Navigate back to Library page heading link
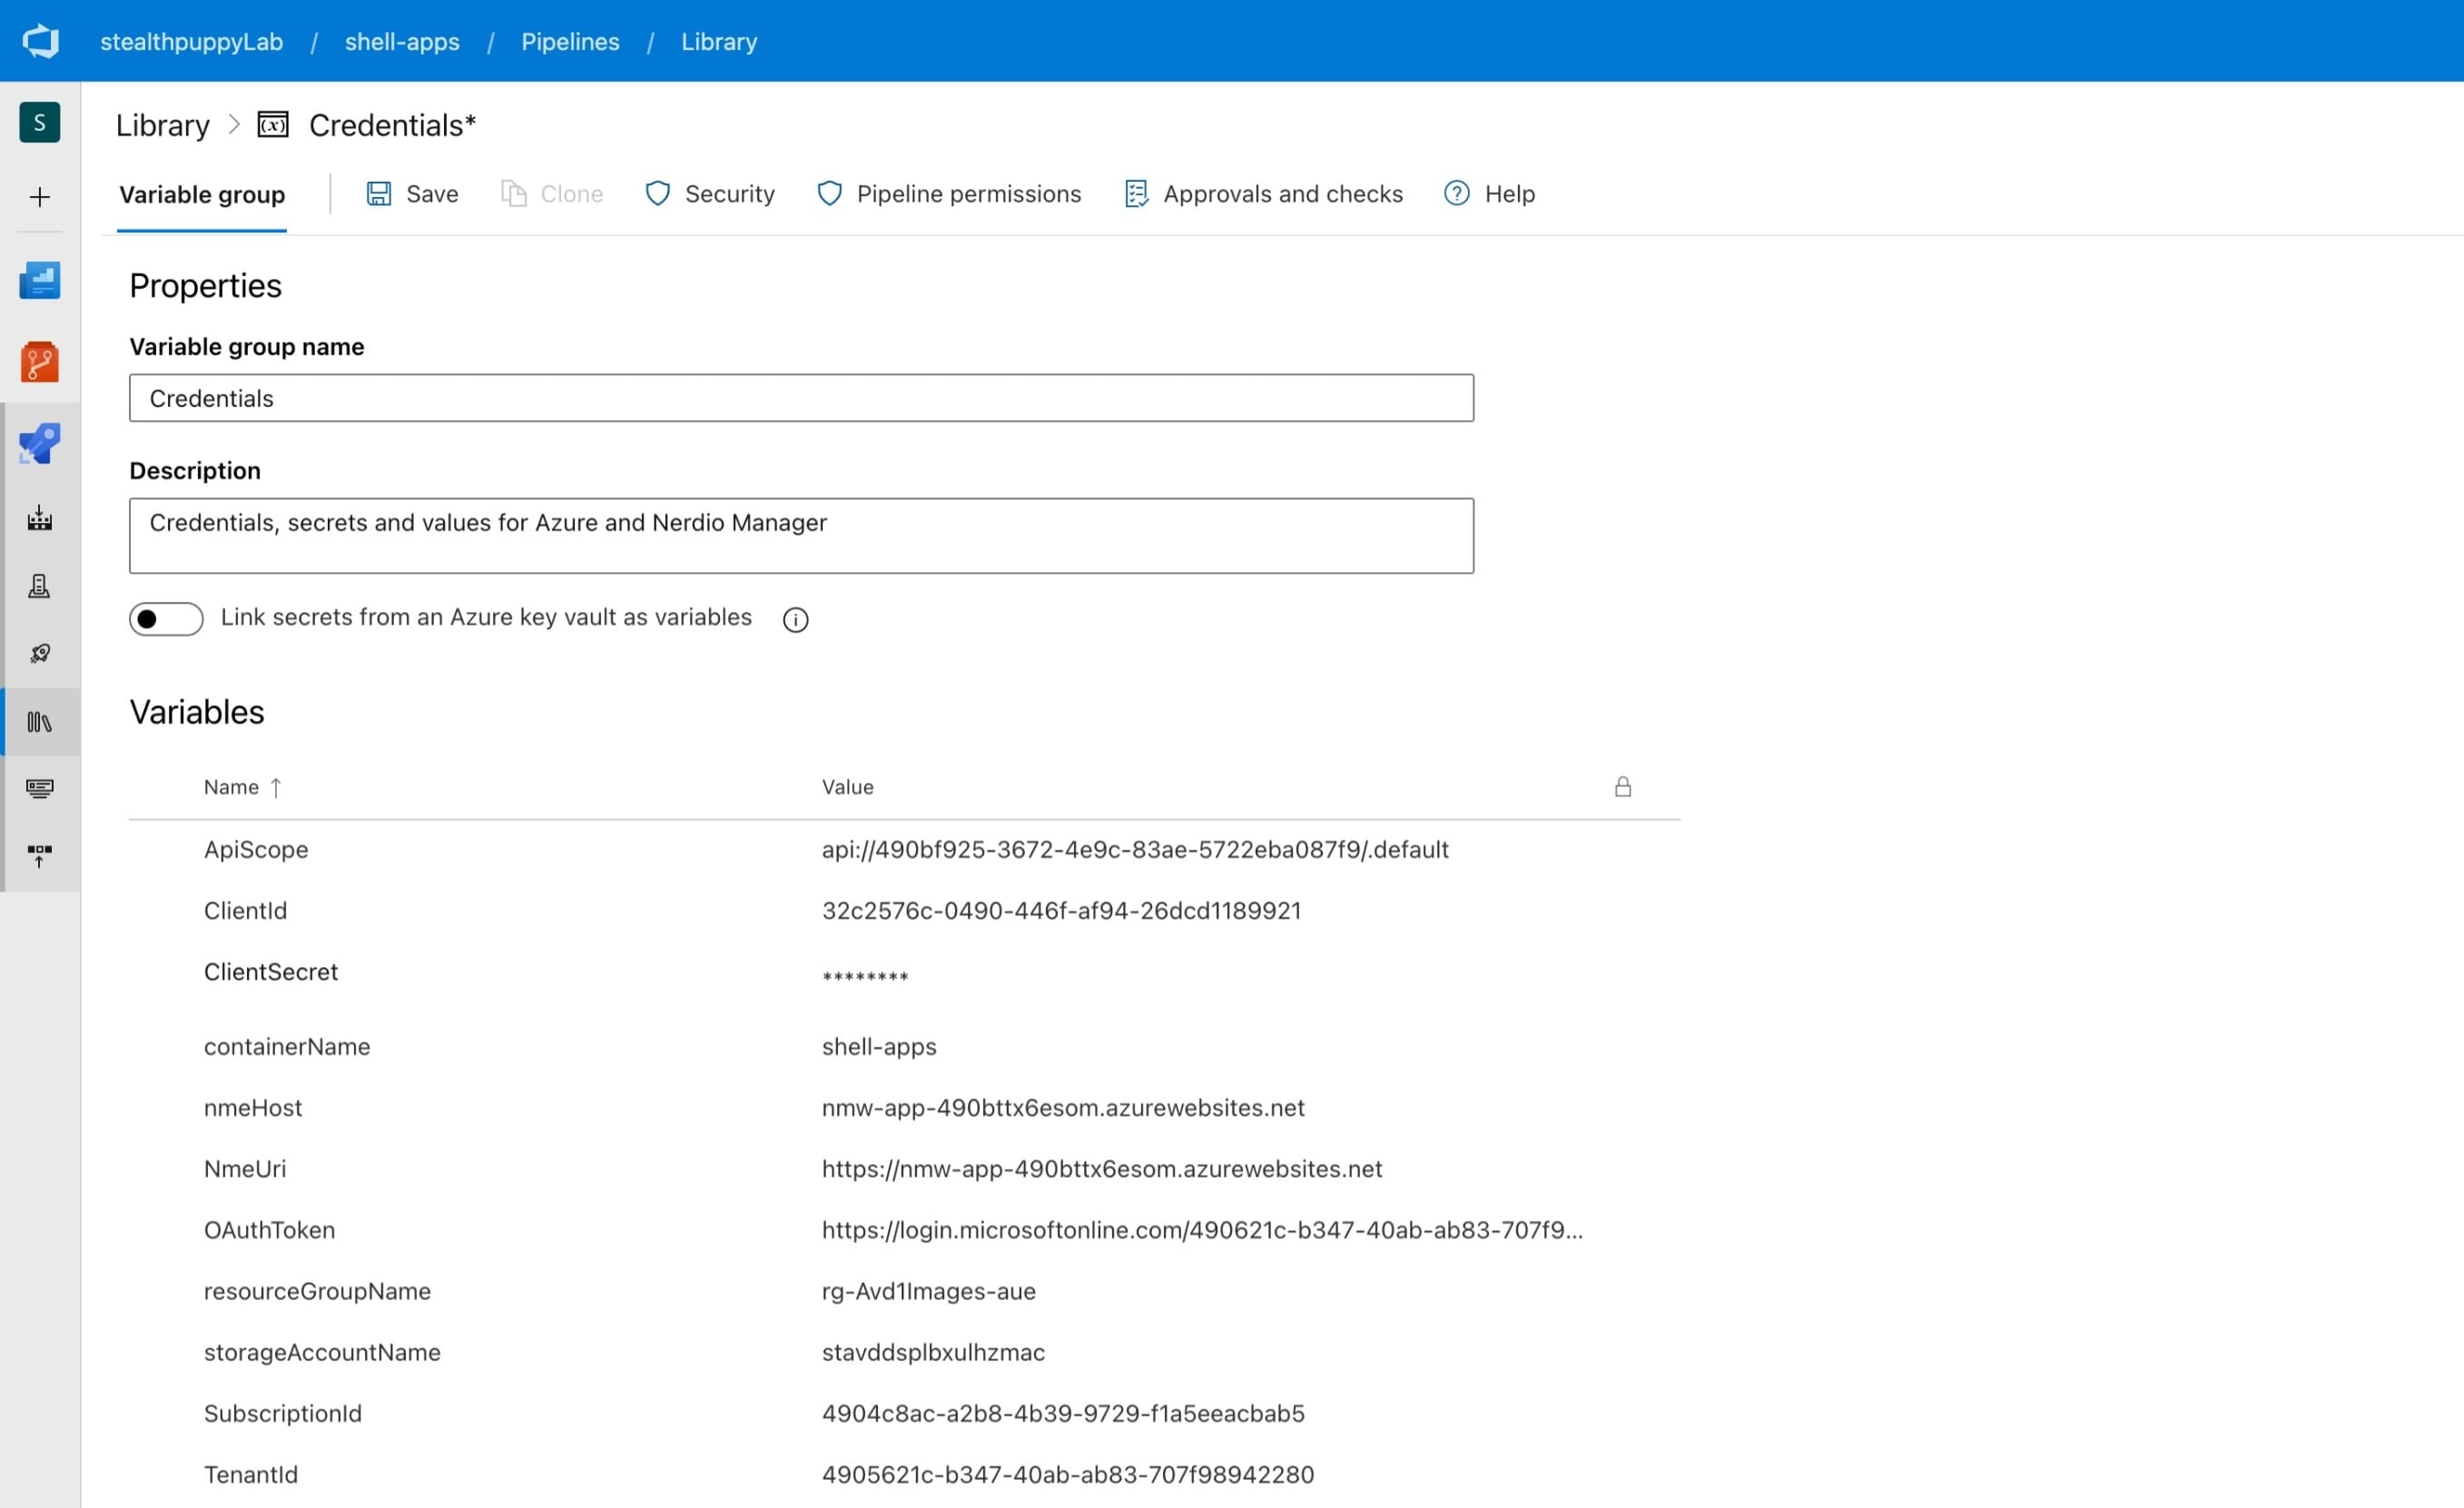Image resolution: width=2464 pixels, height=1508 pixels. pos(163,125)
